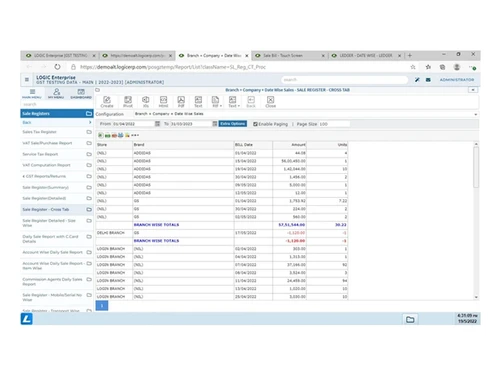The height and width of the screenshot is (375, 500).
Task: Switch to LEDGER - DATE WISE tab
Action: (x=366, y=55)
